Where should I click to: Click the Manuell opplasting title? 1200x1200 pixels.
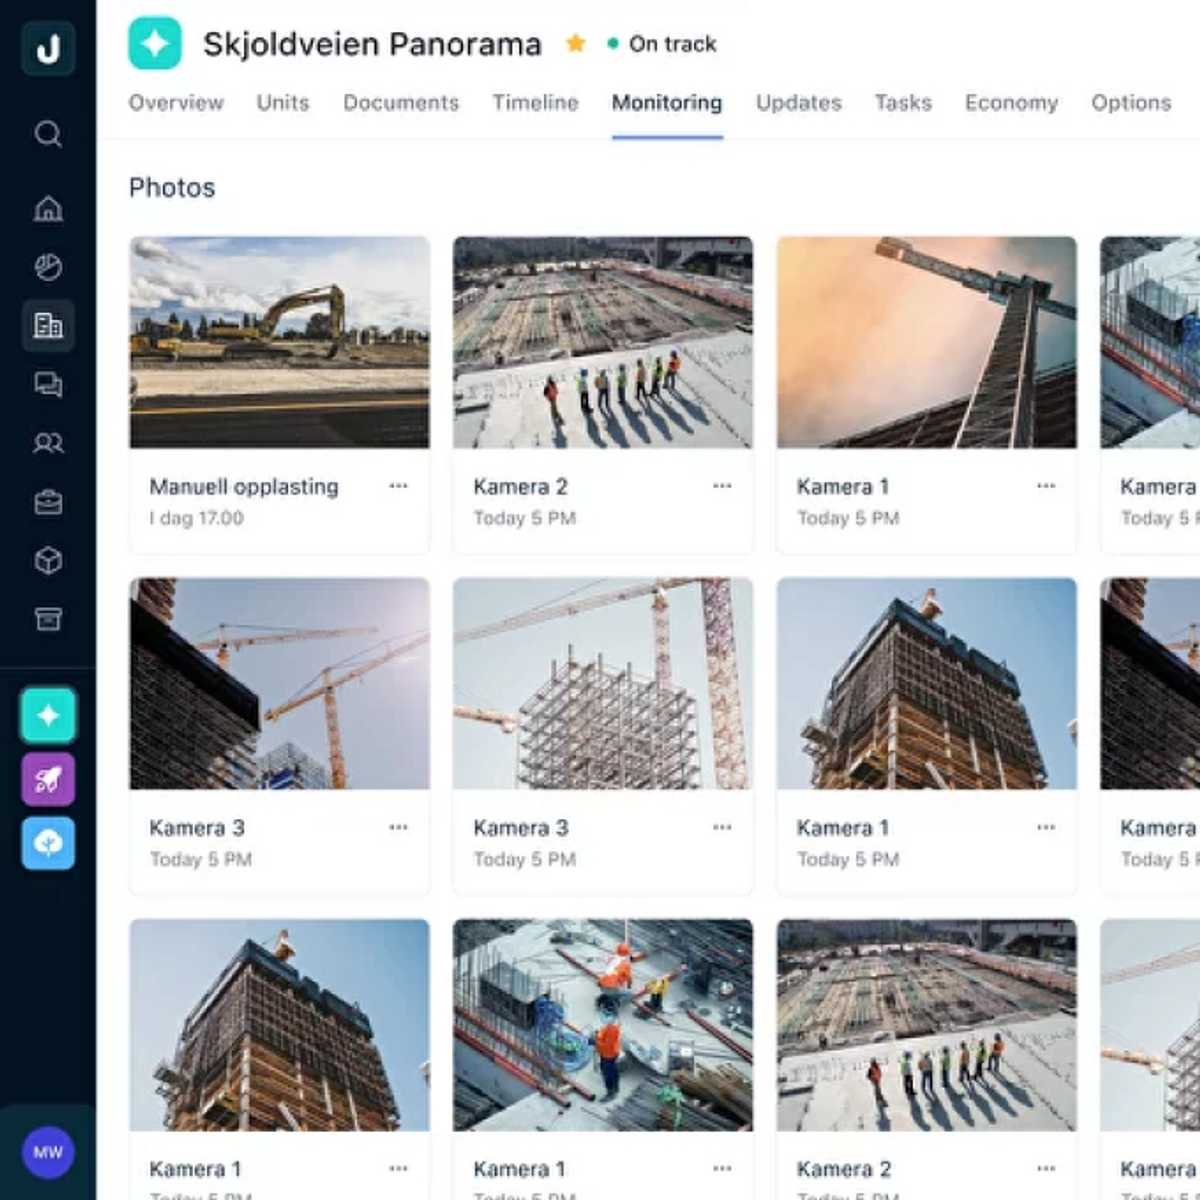coord(244,487)
